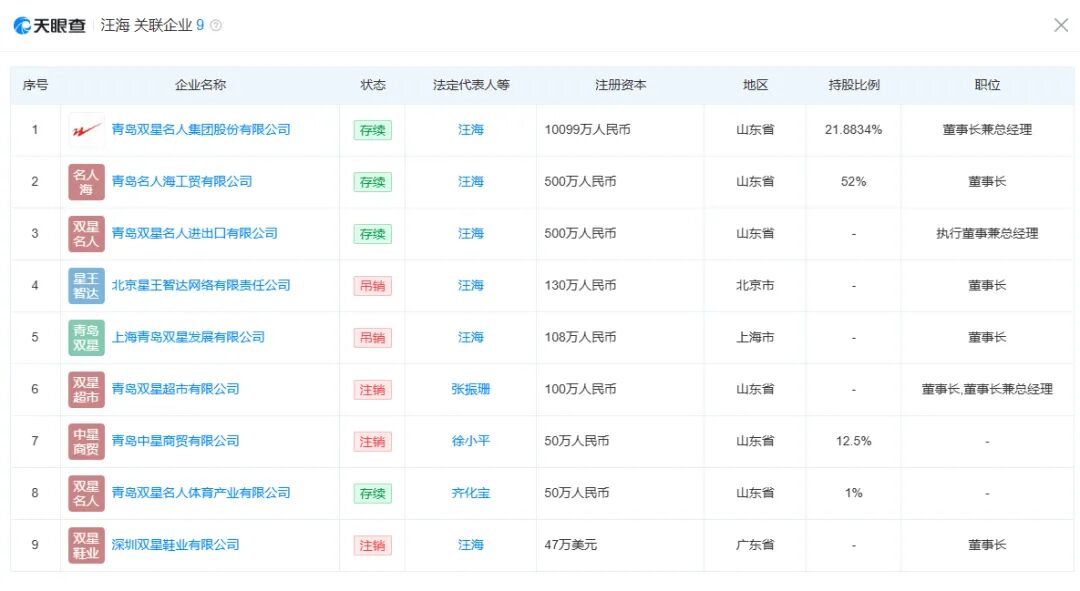
Task: Click the 董事长兼总经理 position cell in row 1
Action: coord(987,129)
